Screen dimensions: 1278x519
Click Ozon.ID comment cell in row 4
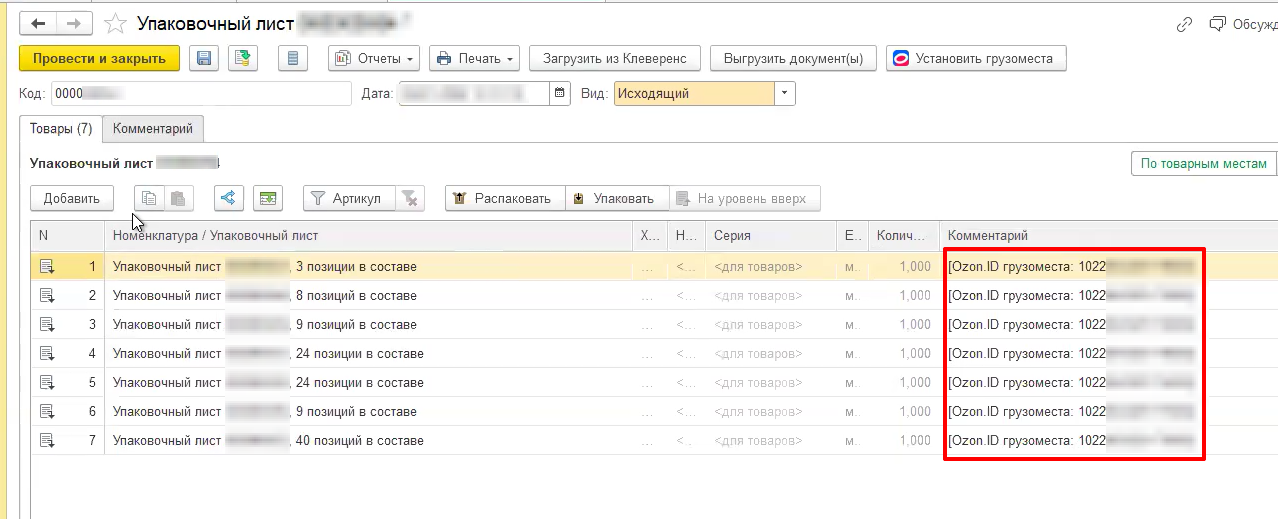[1108, 354]
